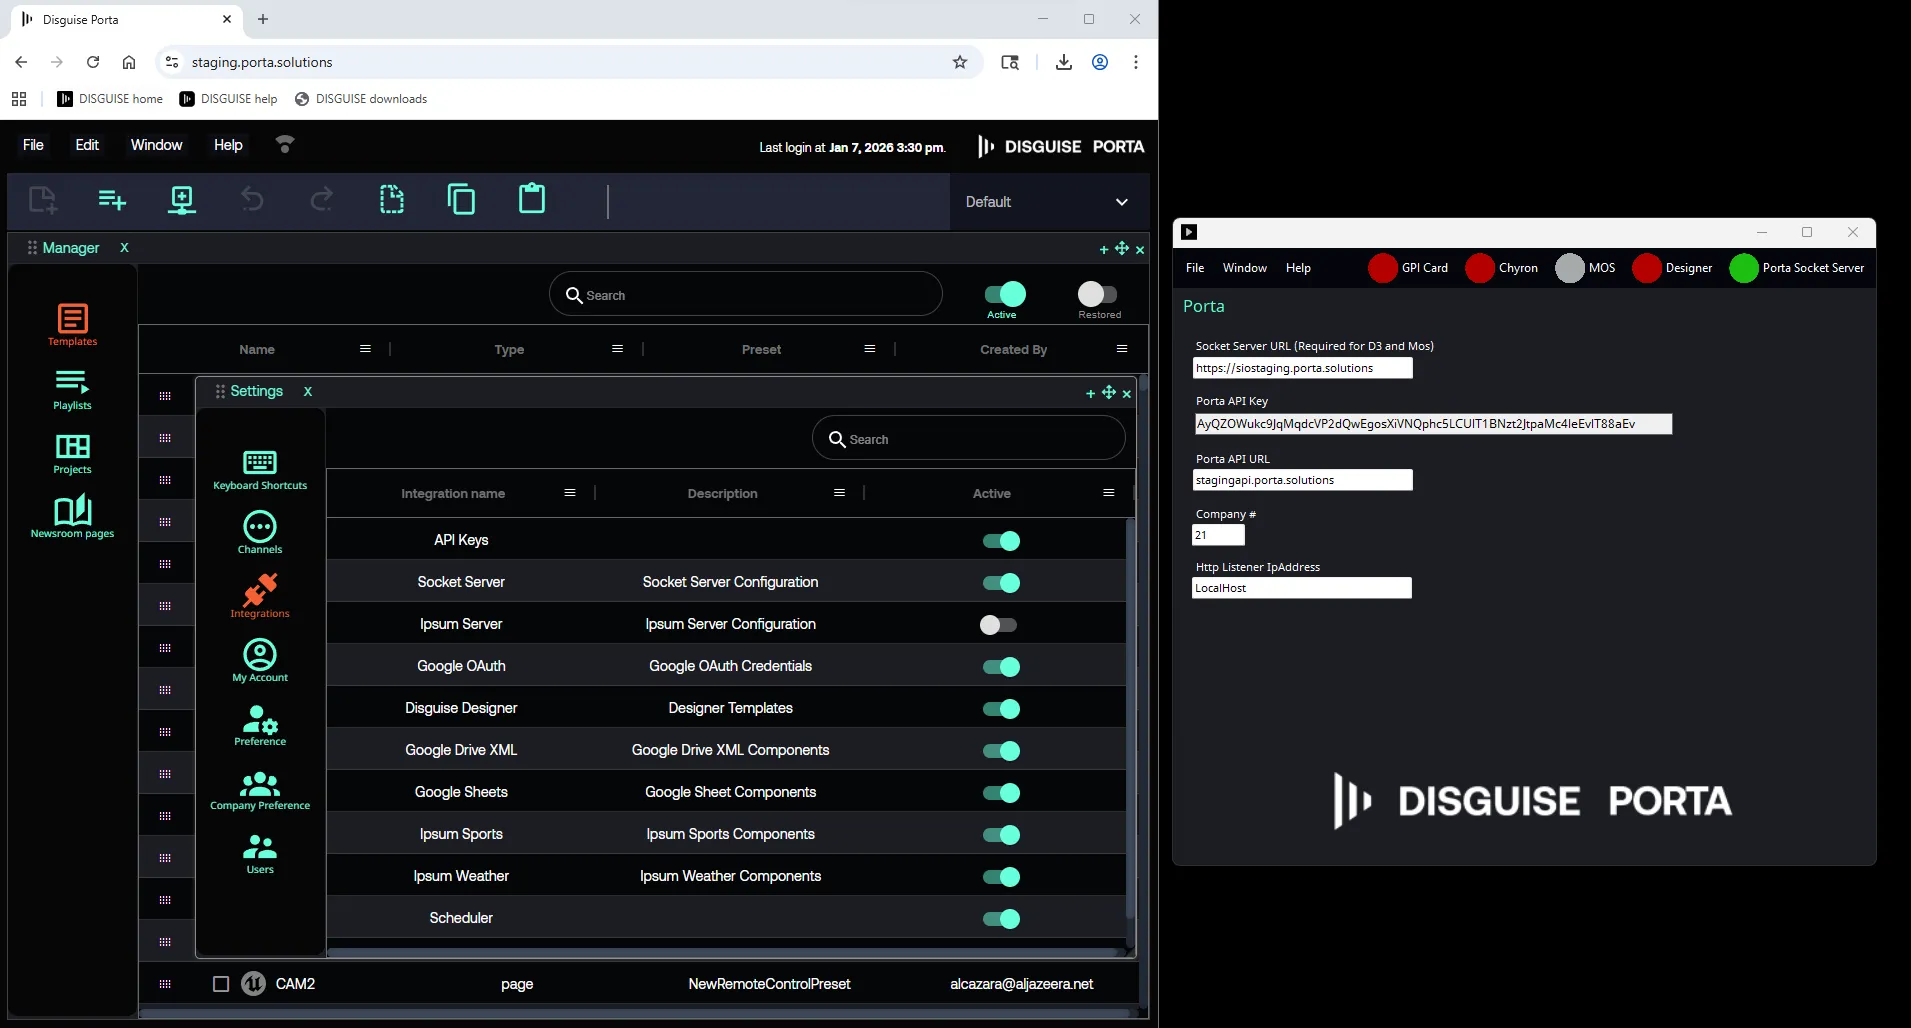Viewport: 1911px width, 1028px height.
Task: Open the Created By column menu
Action: 1122,349
